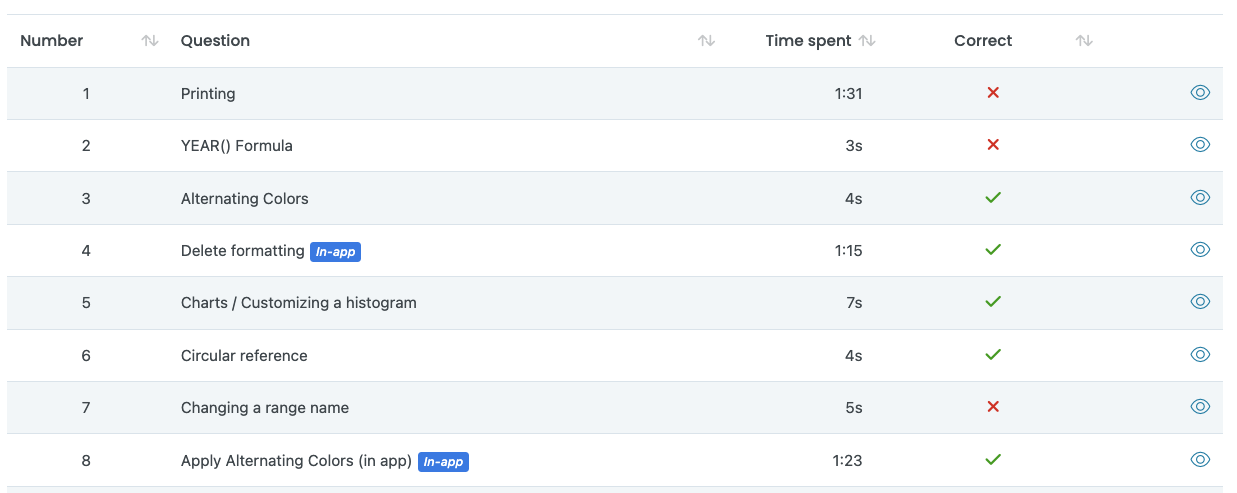Sort by Question using sort arrows

[x=706, y=41]
